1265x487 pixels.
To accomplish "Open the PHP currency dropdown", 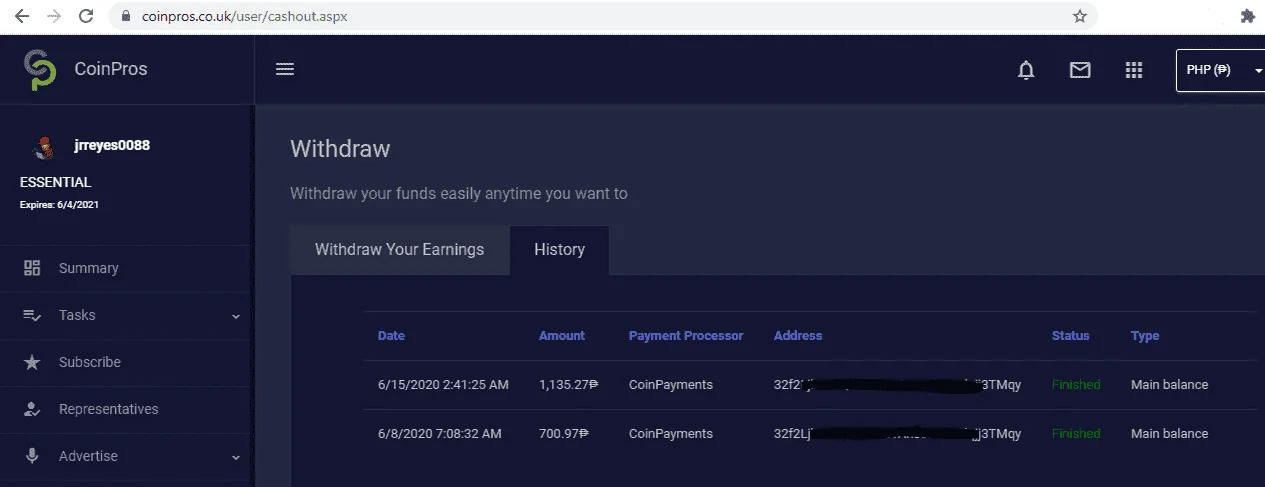I will 1220,70.
